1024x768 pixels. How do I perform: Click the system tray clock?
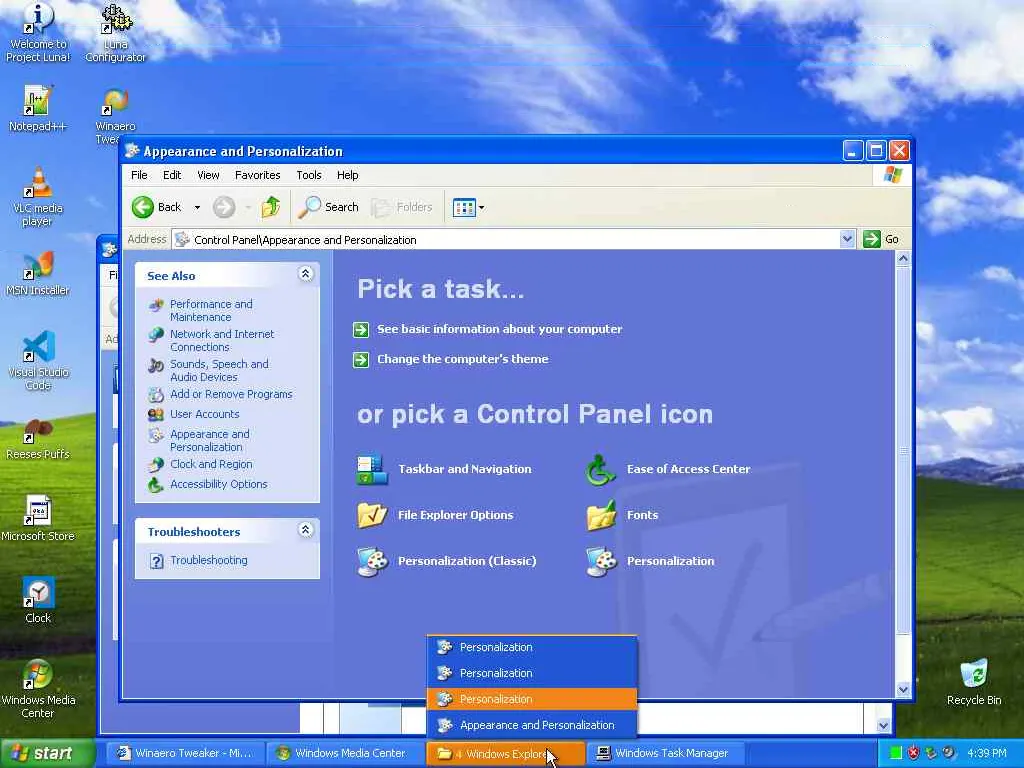coord(987,754)
